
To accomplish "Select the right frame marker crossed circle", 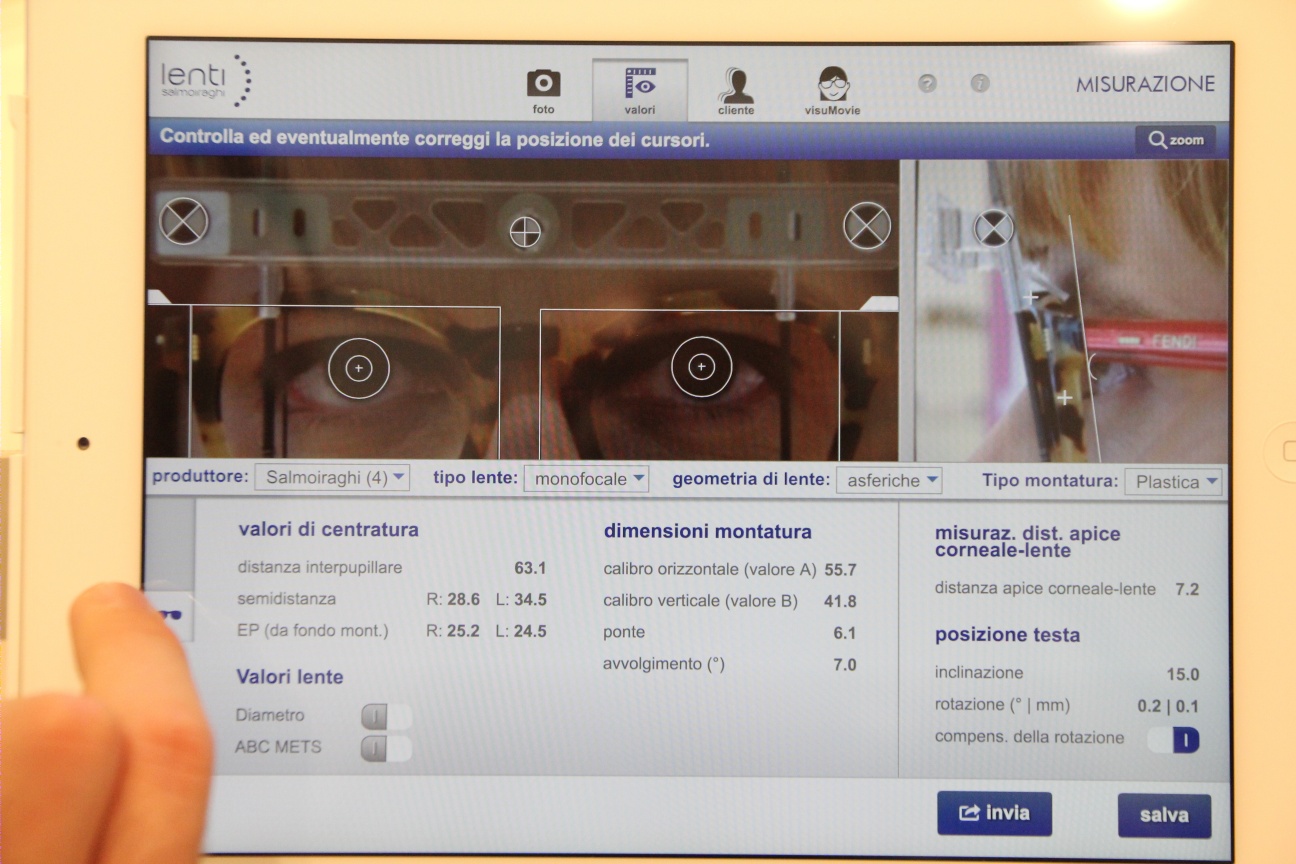I will tap(867, 226).
